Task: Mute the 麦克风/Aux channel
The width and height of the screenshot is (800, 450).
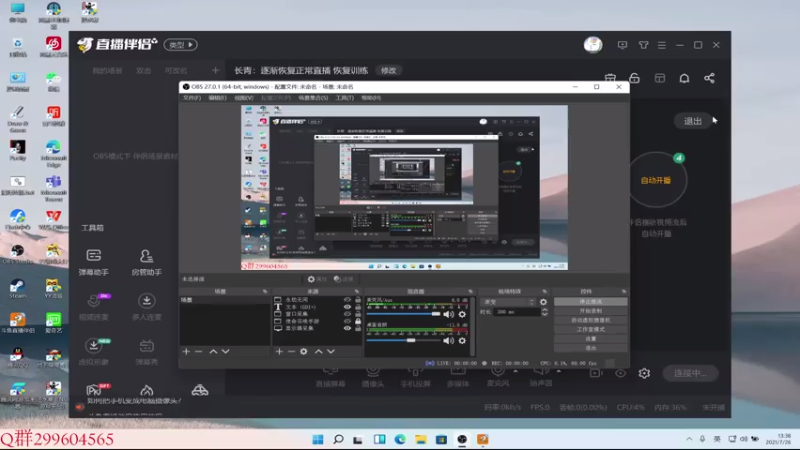Action: tap(448, 314)
